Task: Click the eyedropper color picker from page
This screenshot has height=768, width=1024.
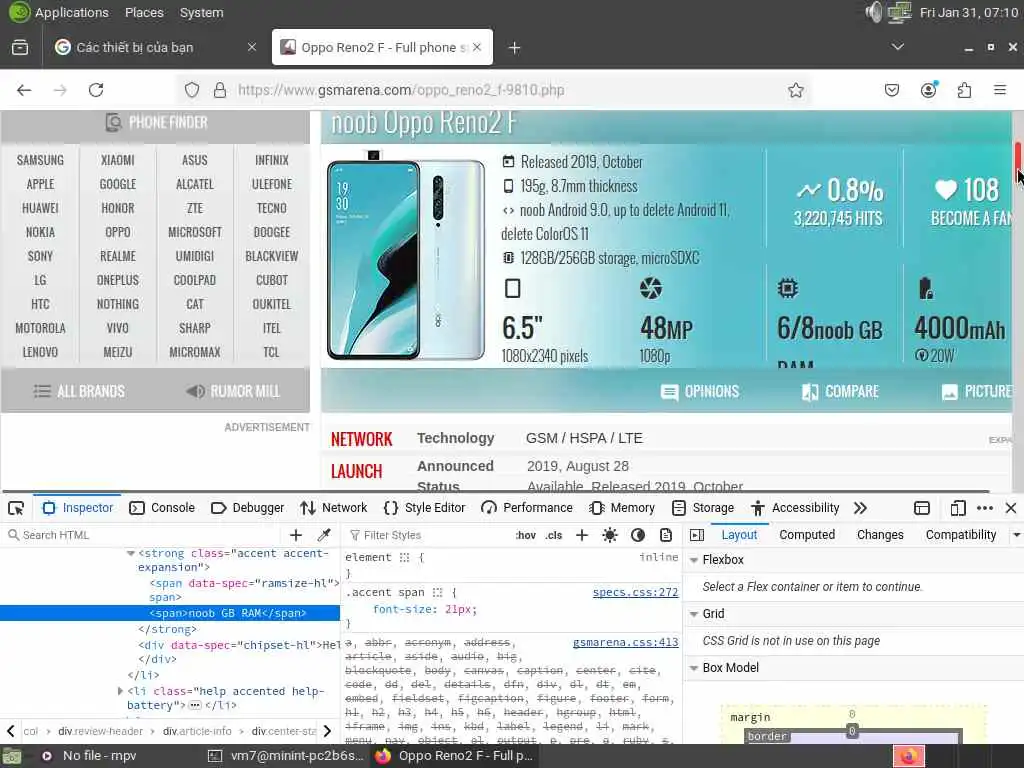Action: [324, 535]
